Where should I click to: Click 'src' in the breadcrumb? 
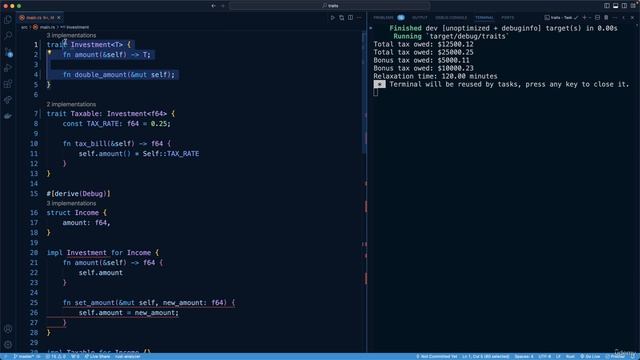[x=24, y=27]
